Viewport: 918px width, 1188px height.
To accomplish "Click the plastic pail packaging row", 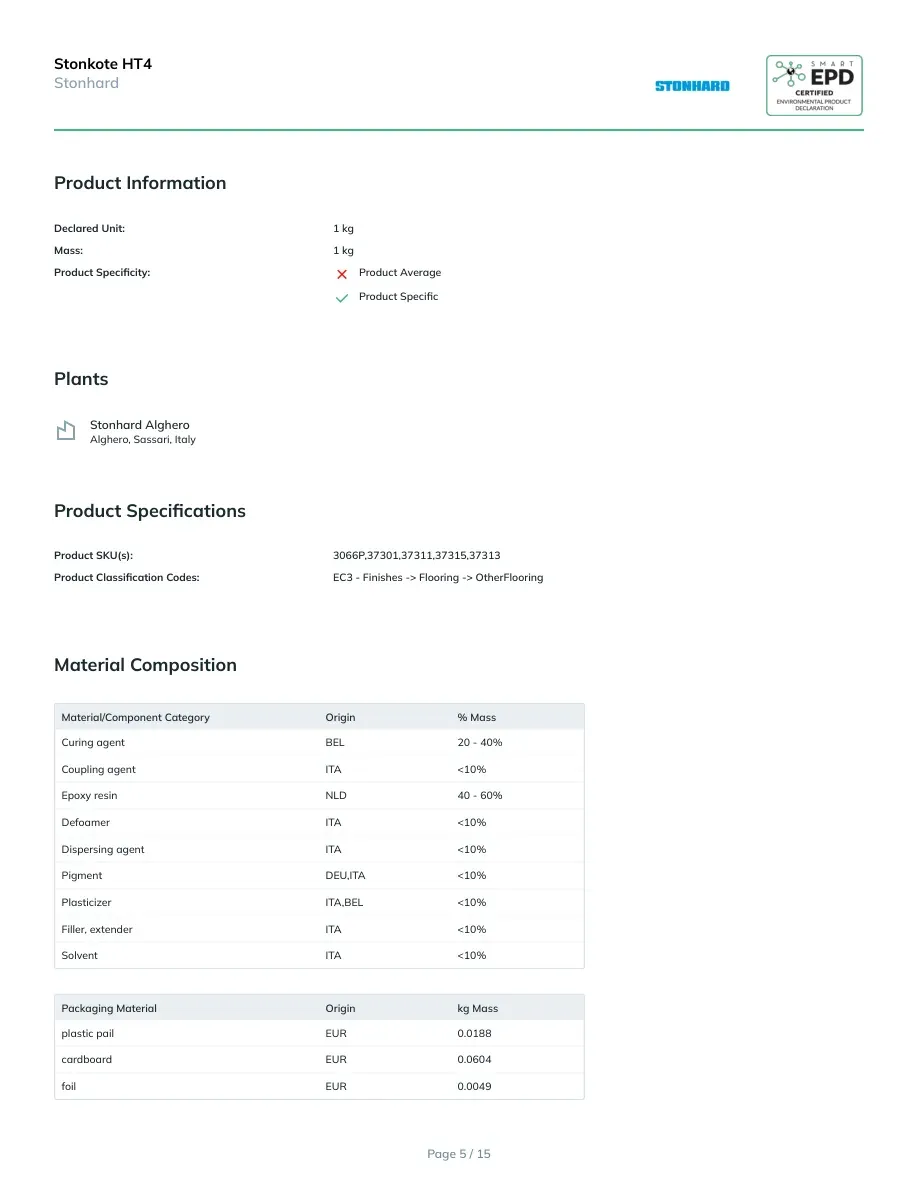I will coord(319,1033).
